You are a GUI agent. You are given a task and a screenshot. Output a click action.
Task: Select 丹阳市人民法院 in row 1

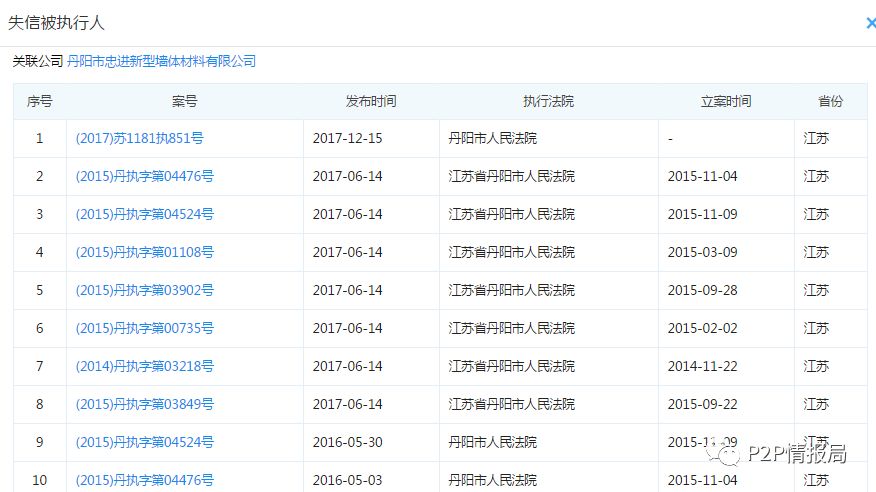click(492, 138)
